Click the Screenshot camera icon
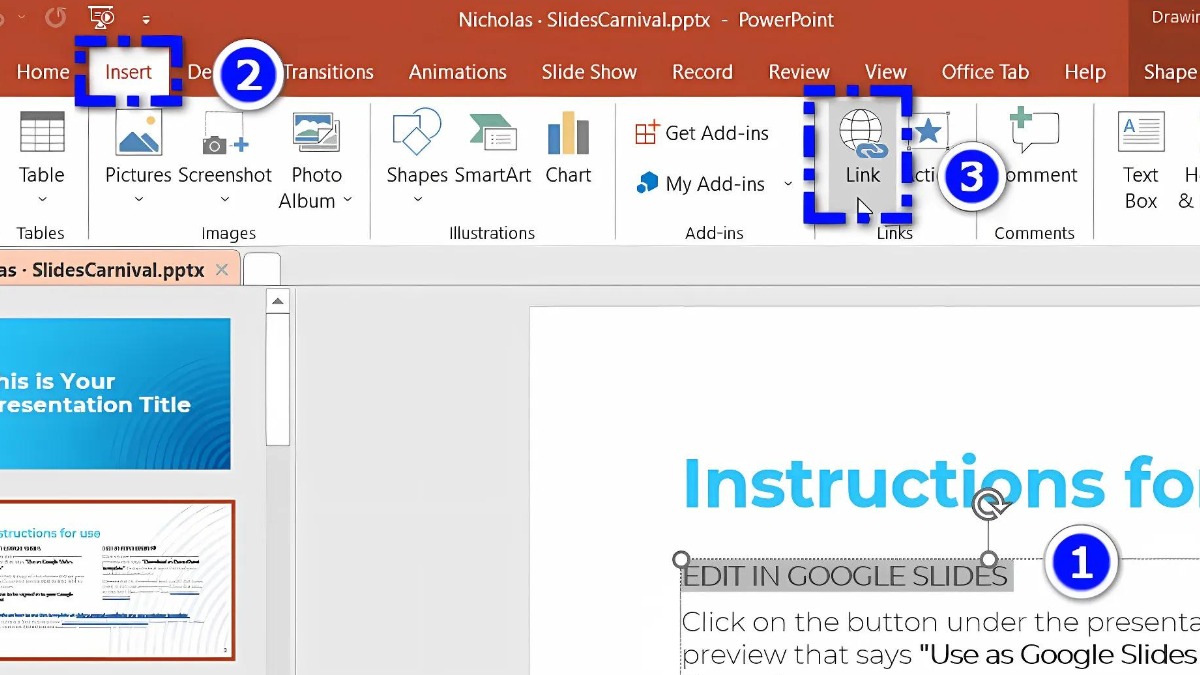The image size is (1200, 675). point(225,133)
